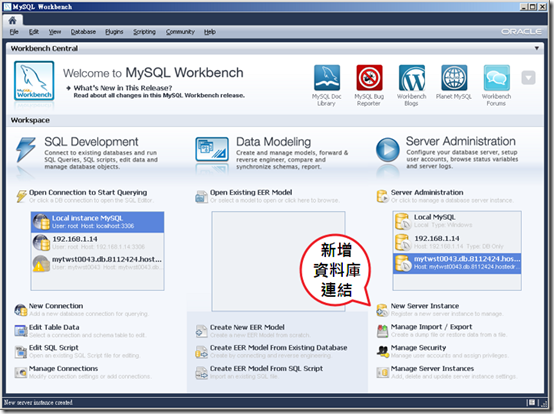The height and width of the screenshot is (414, 554).
Task: Click the New Server Instance text link
Action: pyautogui.click(x=425, y=306)
